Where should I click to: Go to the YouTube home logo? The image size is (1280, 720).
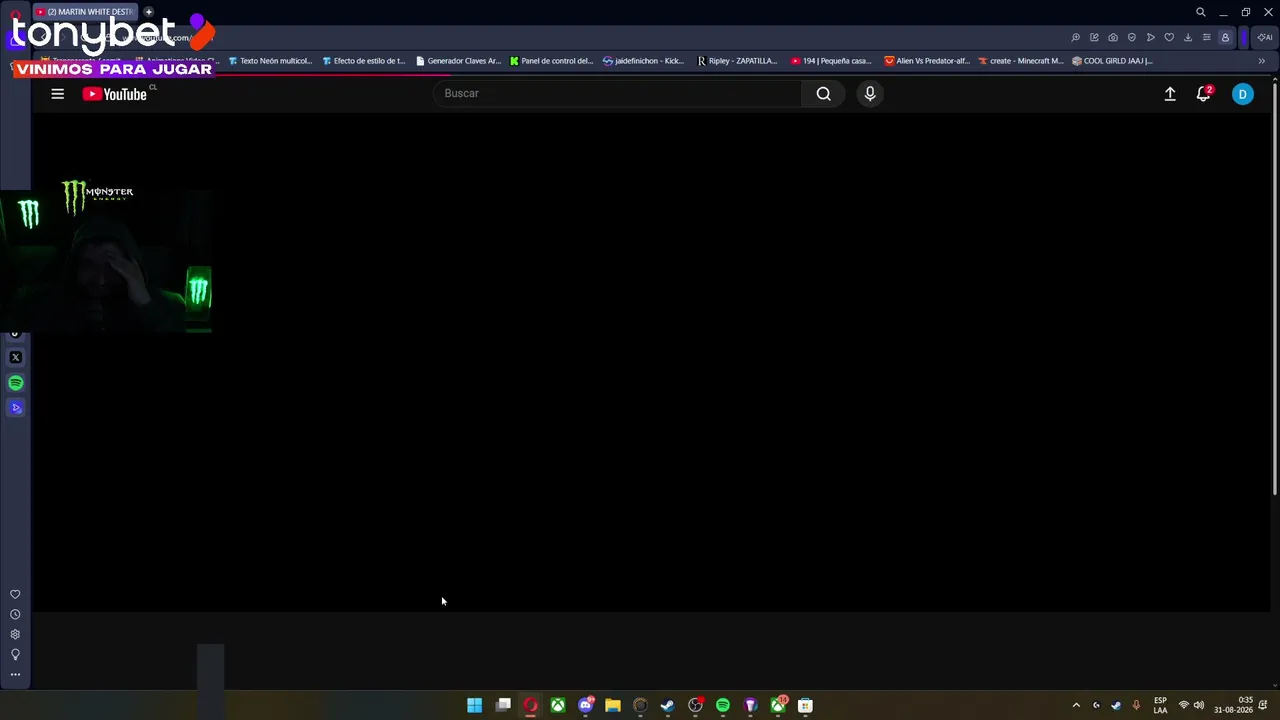click(115, 94)
